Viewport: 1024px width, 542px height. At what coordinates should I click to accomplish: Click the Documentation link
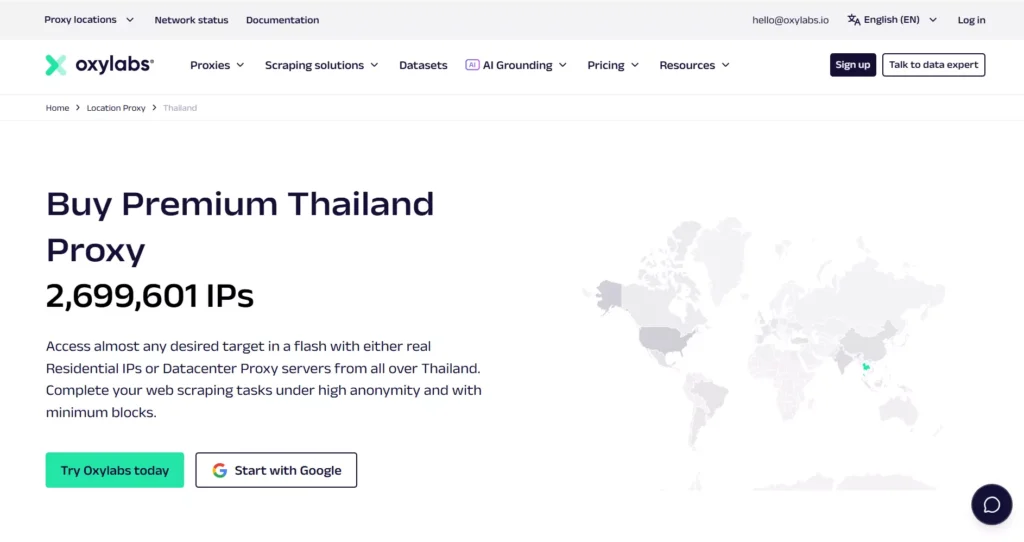pyautogui.click(x=282, y=20)
